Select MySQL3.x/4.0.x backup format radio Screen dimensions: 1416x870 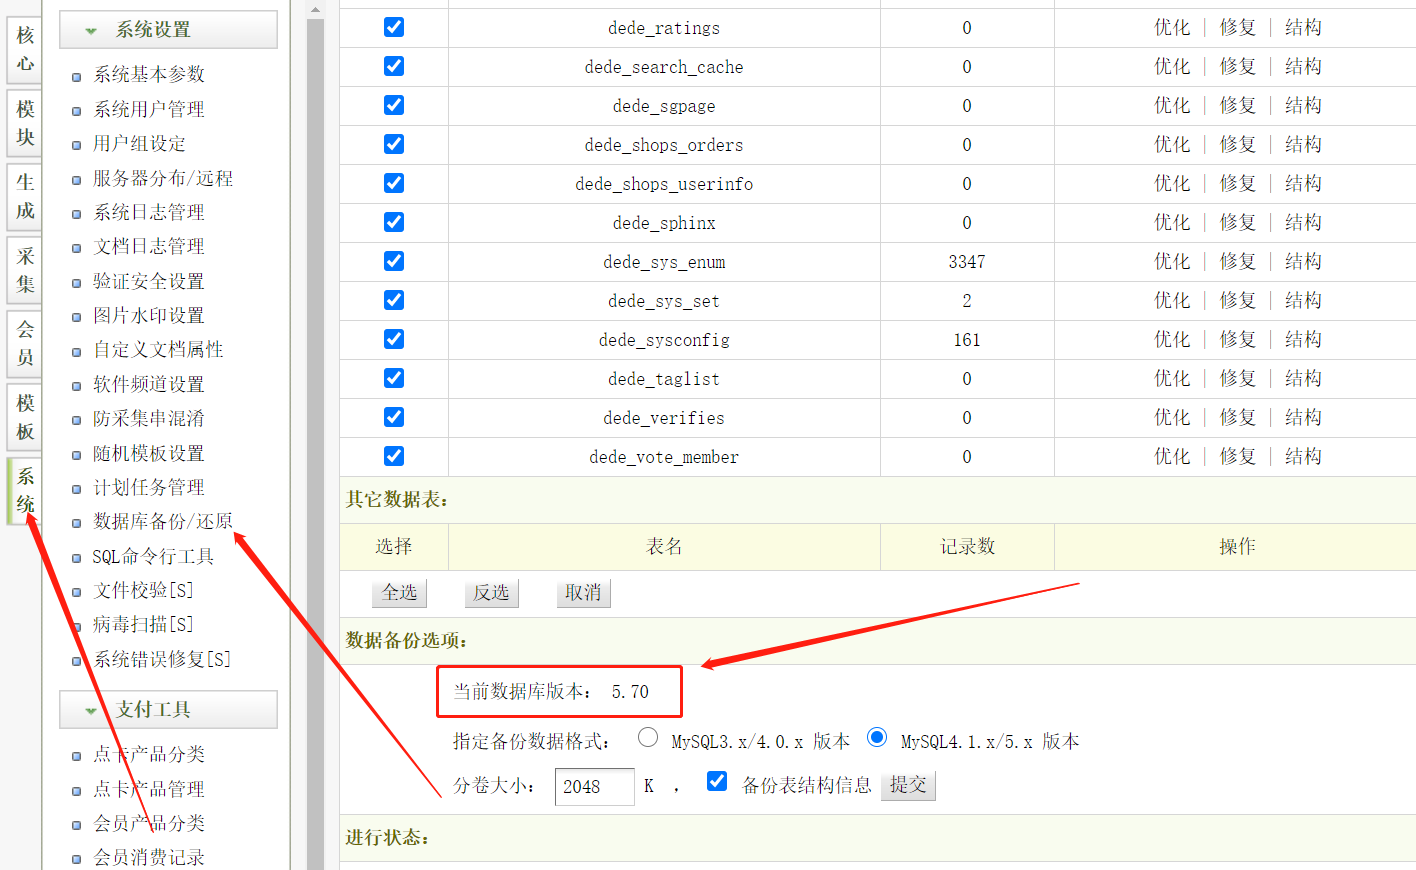coord(648,737)
